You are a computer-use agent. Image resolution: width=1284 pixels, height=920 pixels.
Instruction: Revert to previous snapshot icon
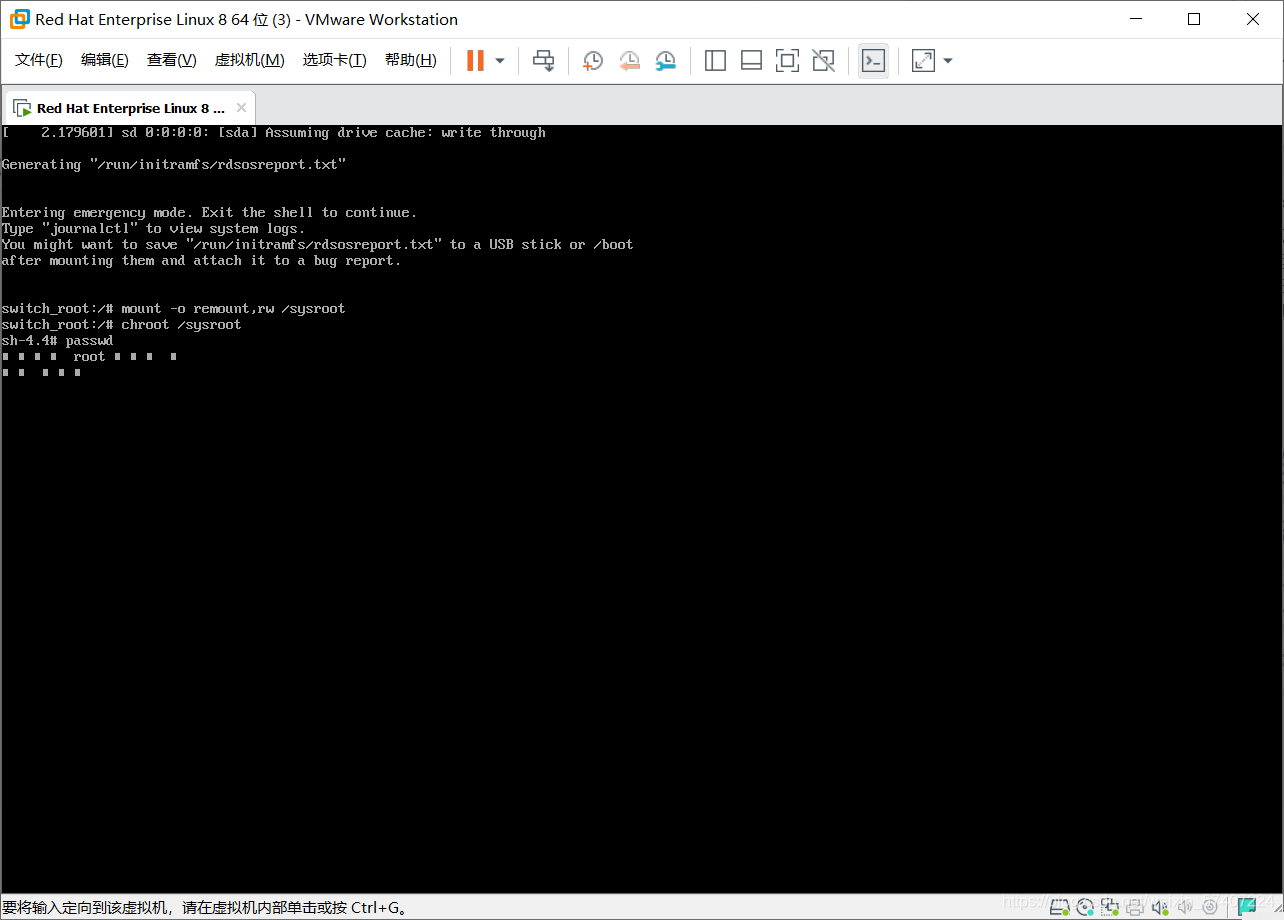pos(629,61)
